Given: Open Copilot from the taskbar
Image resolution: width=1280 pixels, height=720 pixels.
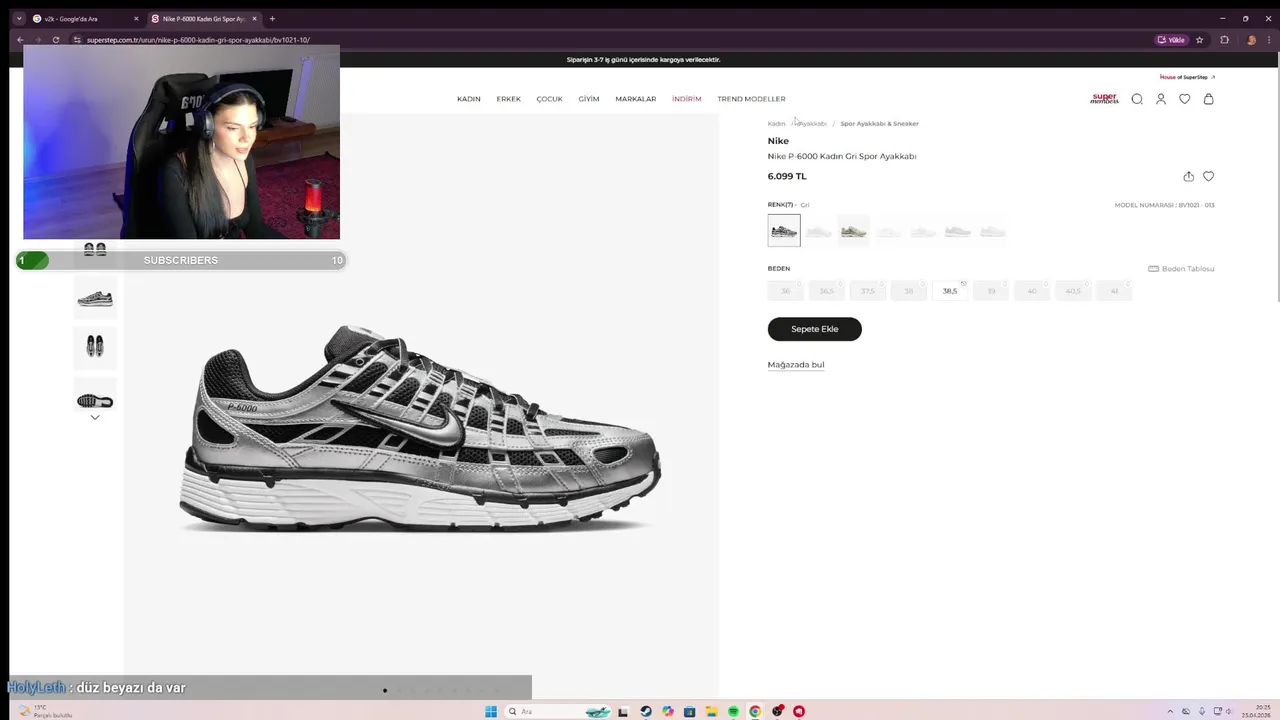Looking at the screenshot, I should coord(668,712).
